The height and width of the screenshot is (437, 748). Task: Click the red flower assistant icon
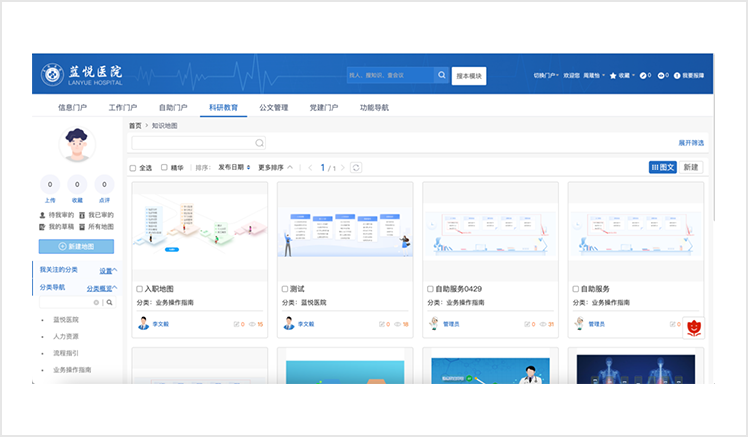(x=692, y=326)
